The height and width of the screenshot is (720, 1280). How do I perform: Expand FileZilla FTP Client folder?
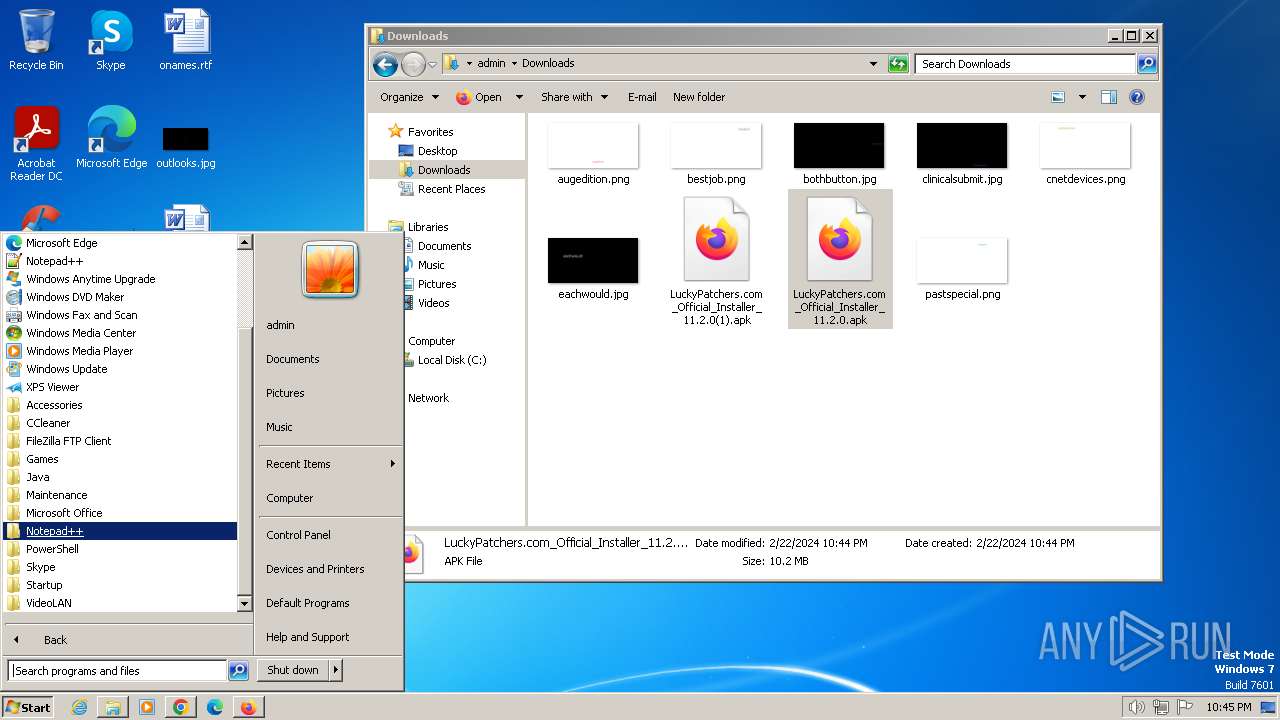click(x=68, y=441)
